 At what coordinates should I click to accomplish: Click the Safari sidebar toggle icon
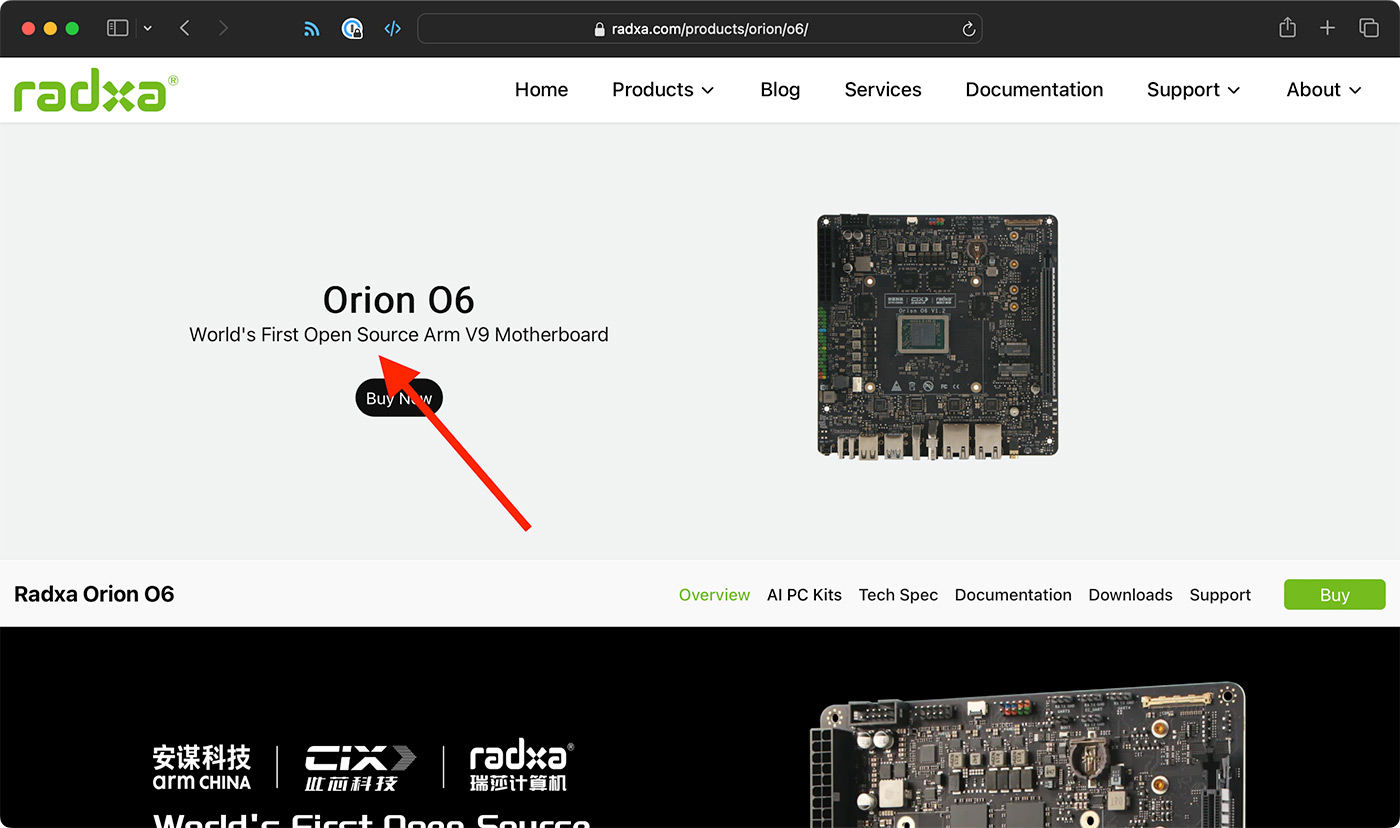[x=118, y=28]
